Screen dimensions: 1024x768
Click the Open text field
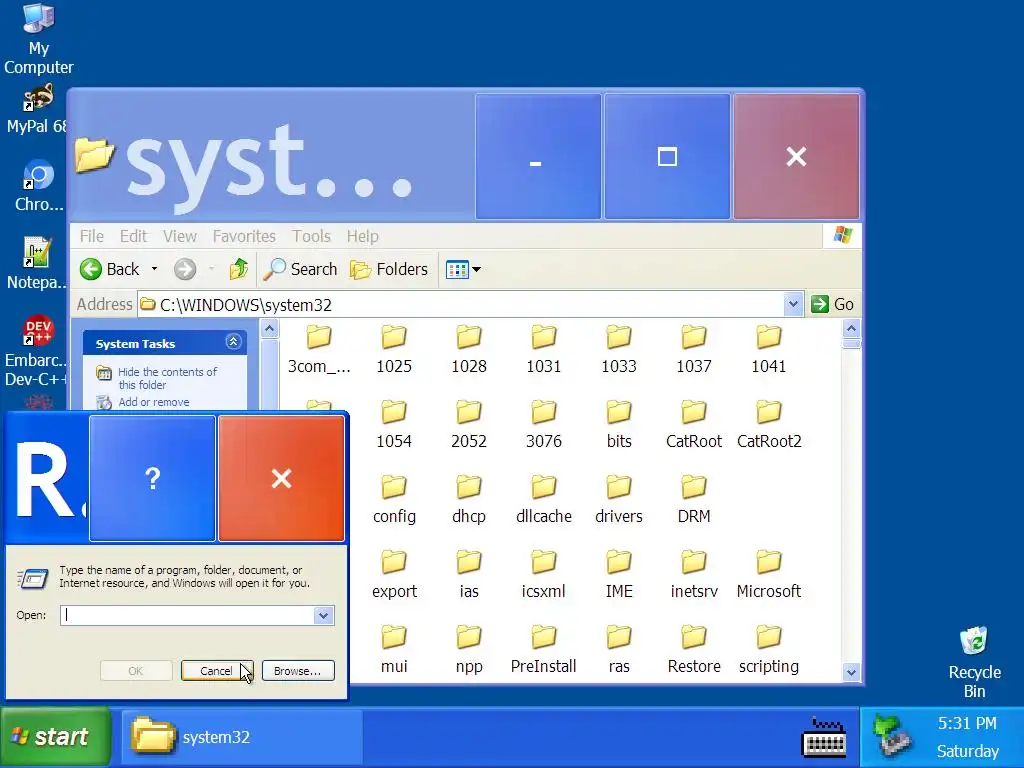187,615
